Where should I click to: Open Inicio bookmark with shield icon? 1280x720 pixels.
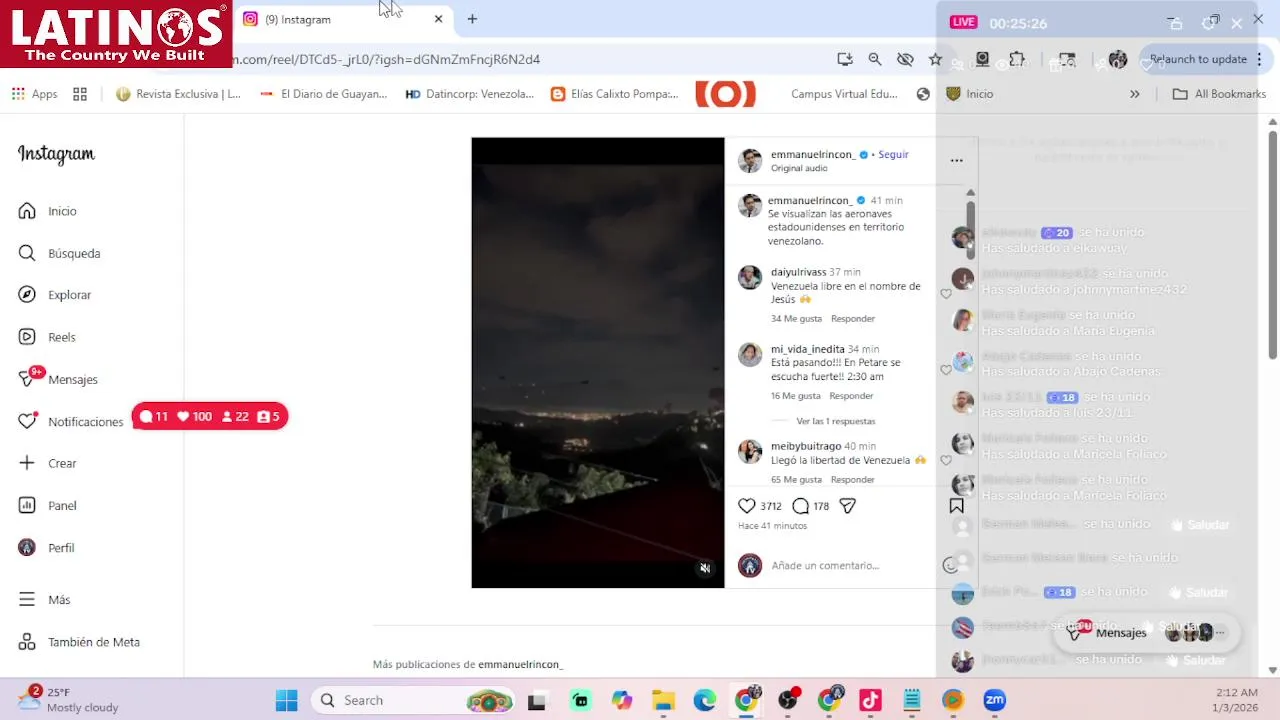pyautogui.click(x=969, y=94)
